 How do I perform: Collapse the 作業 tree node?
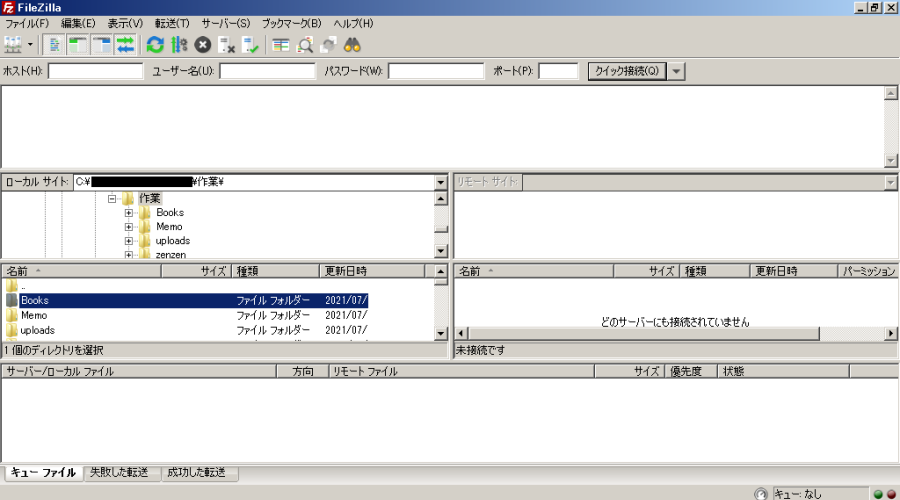coord(112,199)
